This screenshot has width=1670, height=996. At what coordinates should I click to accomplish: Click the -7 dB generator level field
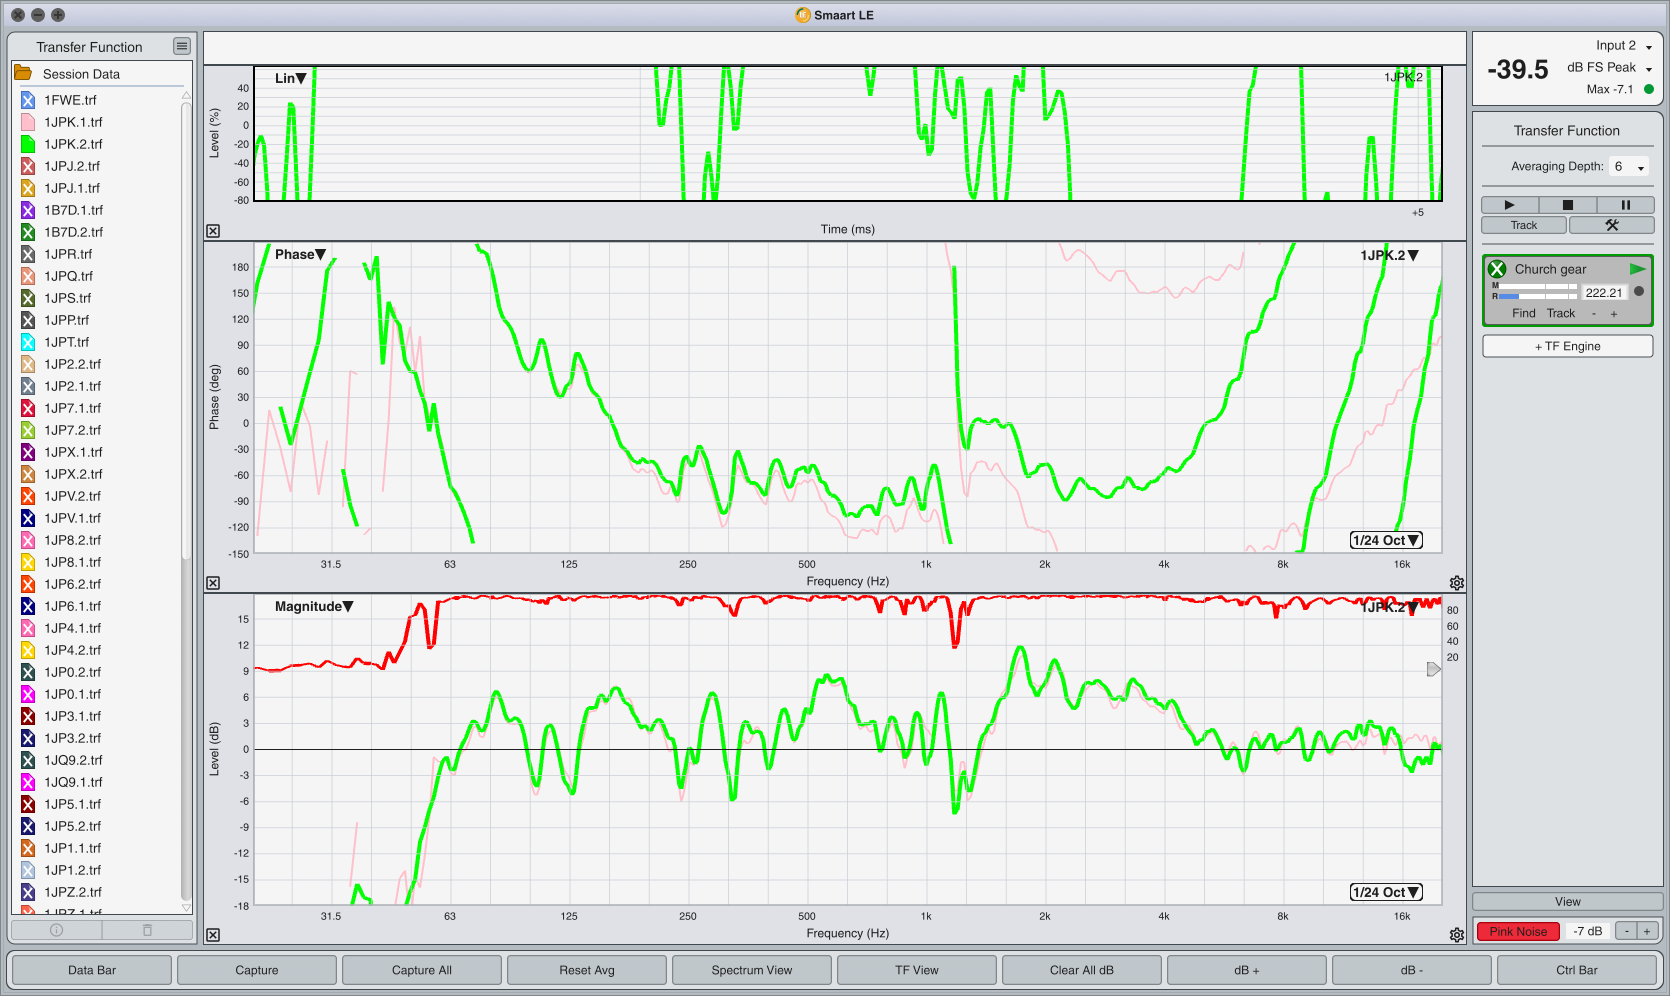click(1587, 931)
